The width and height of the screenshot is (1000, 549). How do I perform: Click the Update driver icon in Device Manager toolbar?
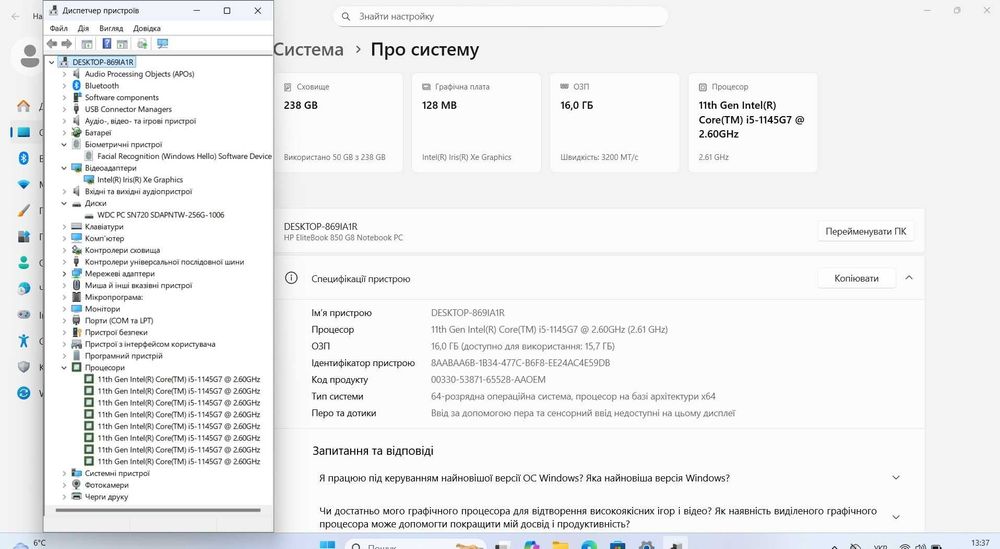[142, 43]
